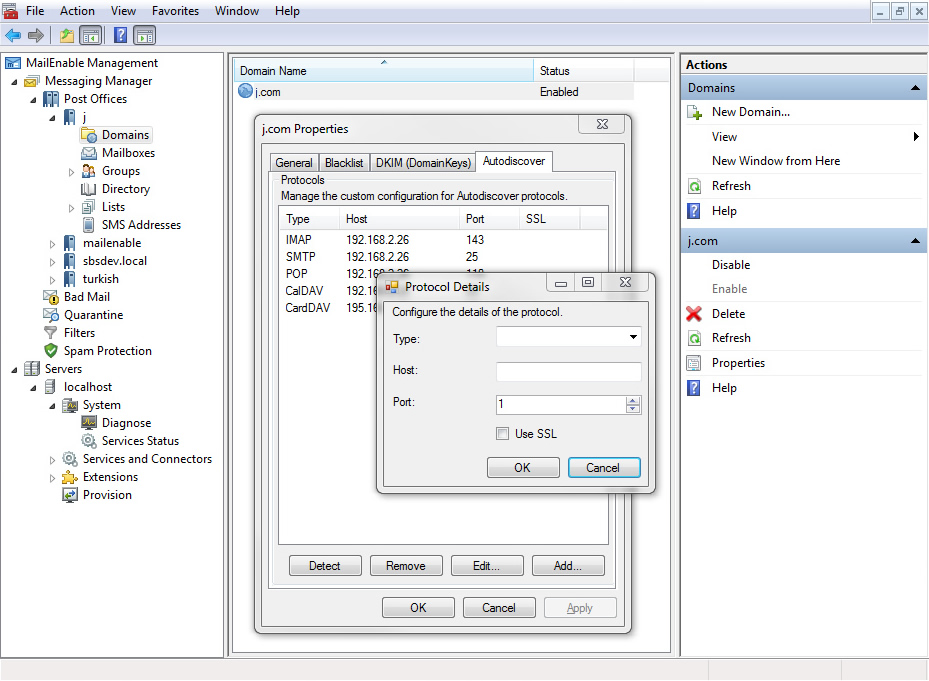Screen dimensions: 929x681
Task: Click the Add... button
Action: point(568,566)
